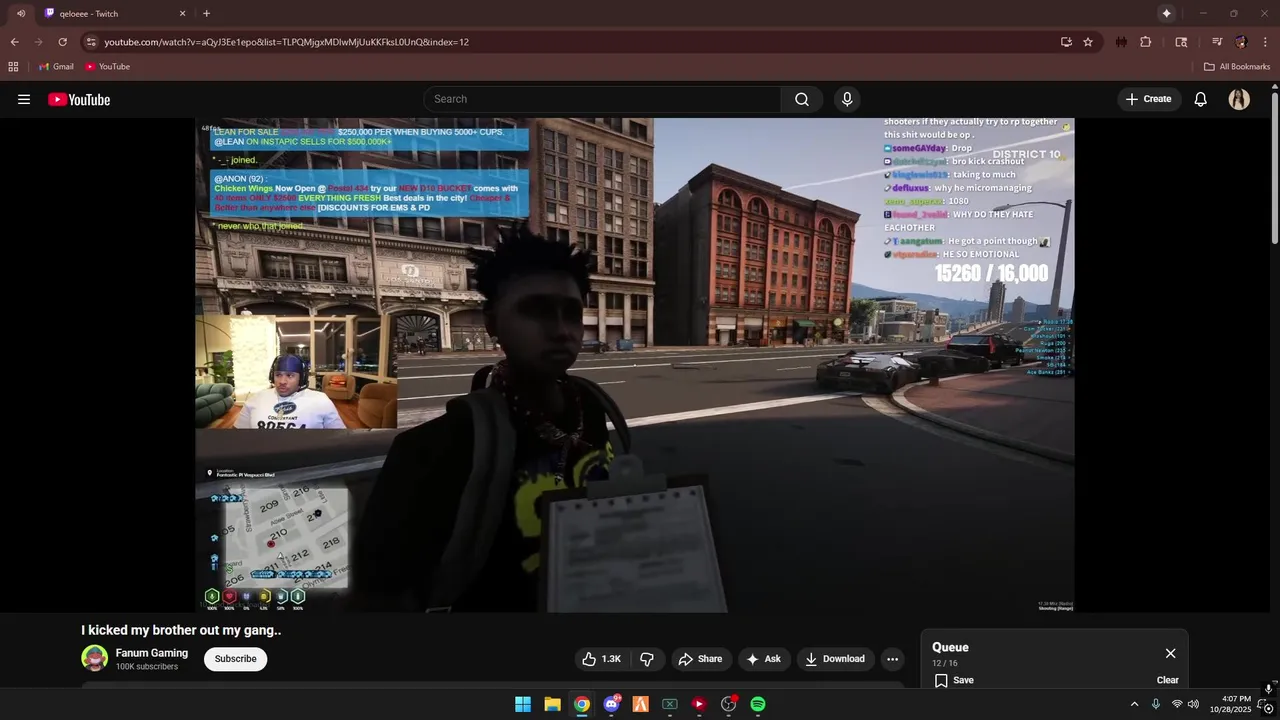Like the video with thumbs up
This screenshot has height=720, width=1280.
pyautogui.click(x=601, y=659)
